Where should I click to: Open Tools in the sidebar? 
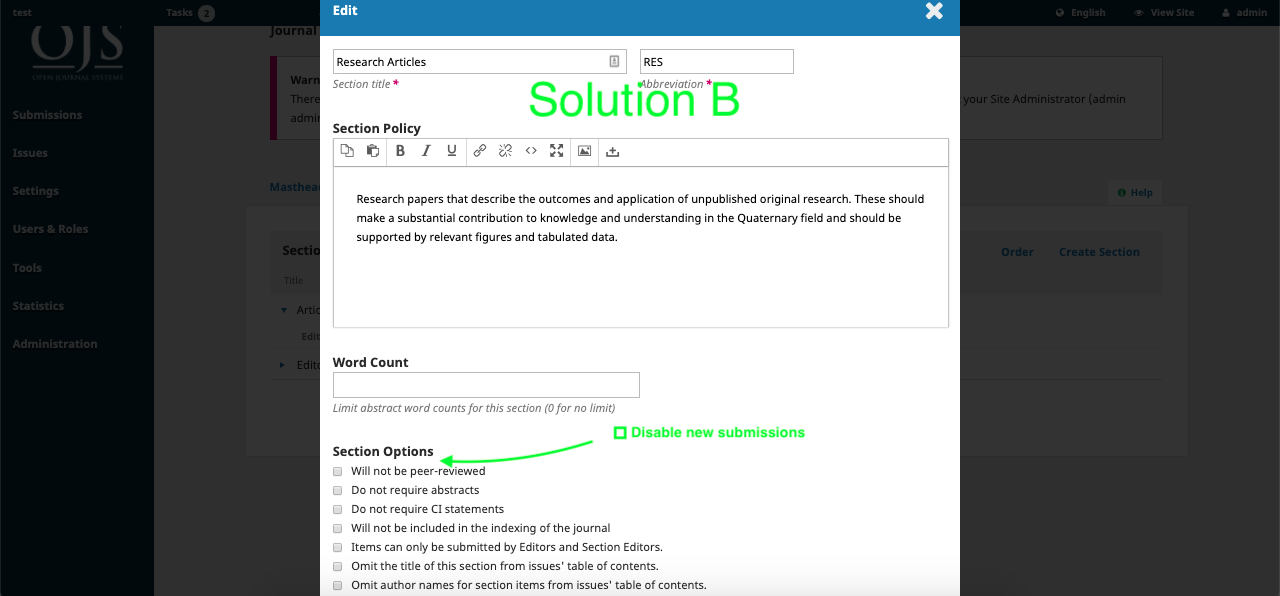[27, 268]
